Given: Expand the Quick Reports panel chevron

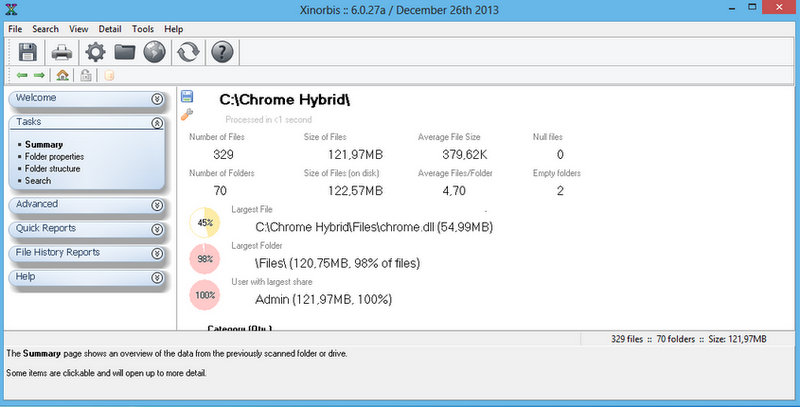Looking at the screenshot, I should click(x=157, y=230).
